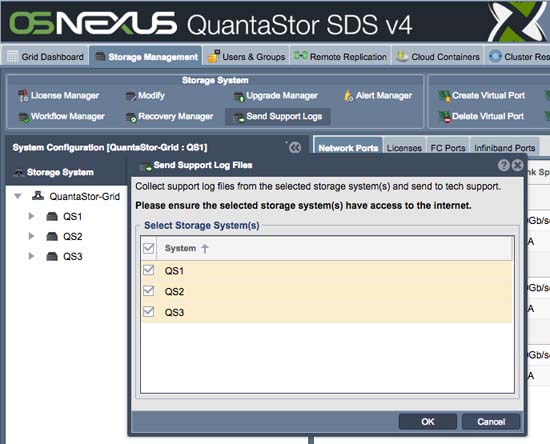
Task: Select the QS2 row text in the list
Action: 174,292
